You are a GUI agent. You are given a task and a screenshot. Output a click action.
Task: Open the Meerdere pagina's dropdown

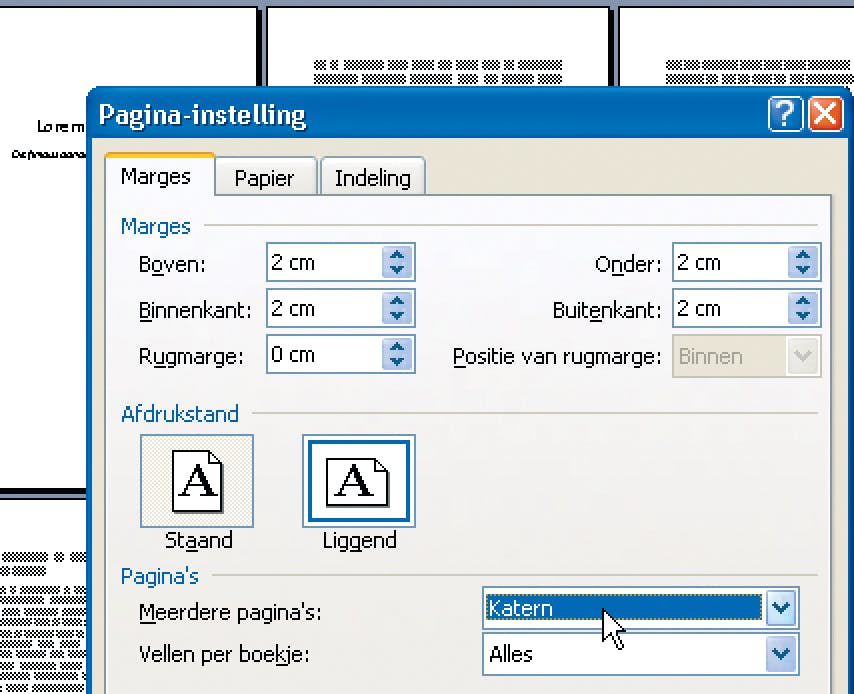(x=780, y=608)
